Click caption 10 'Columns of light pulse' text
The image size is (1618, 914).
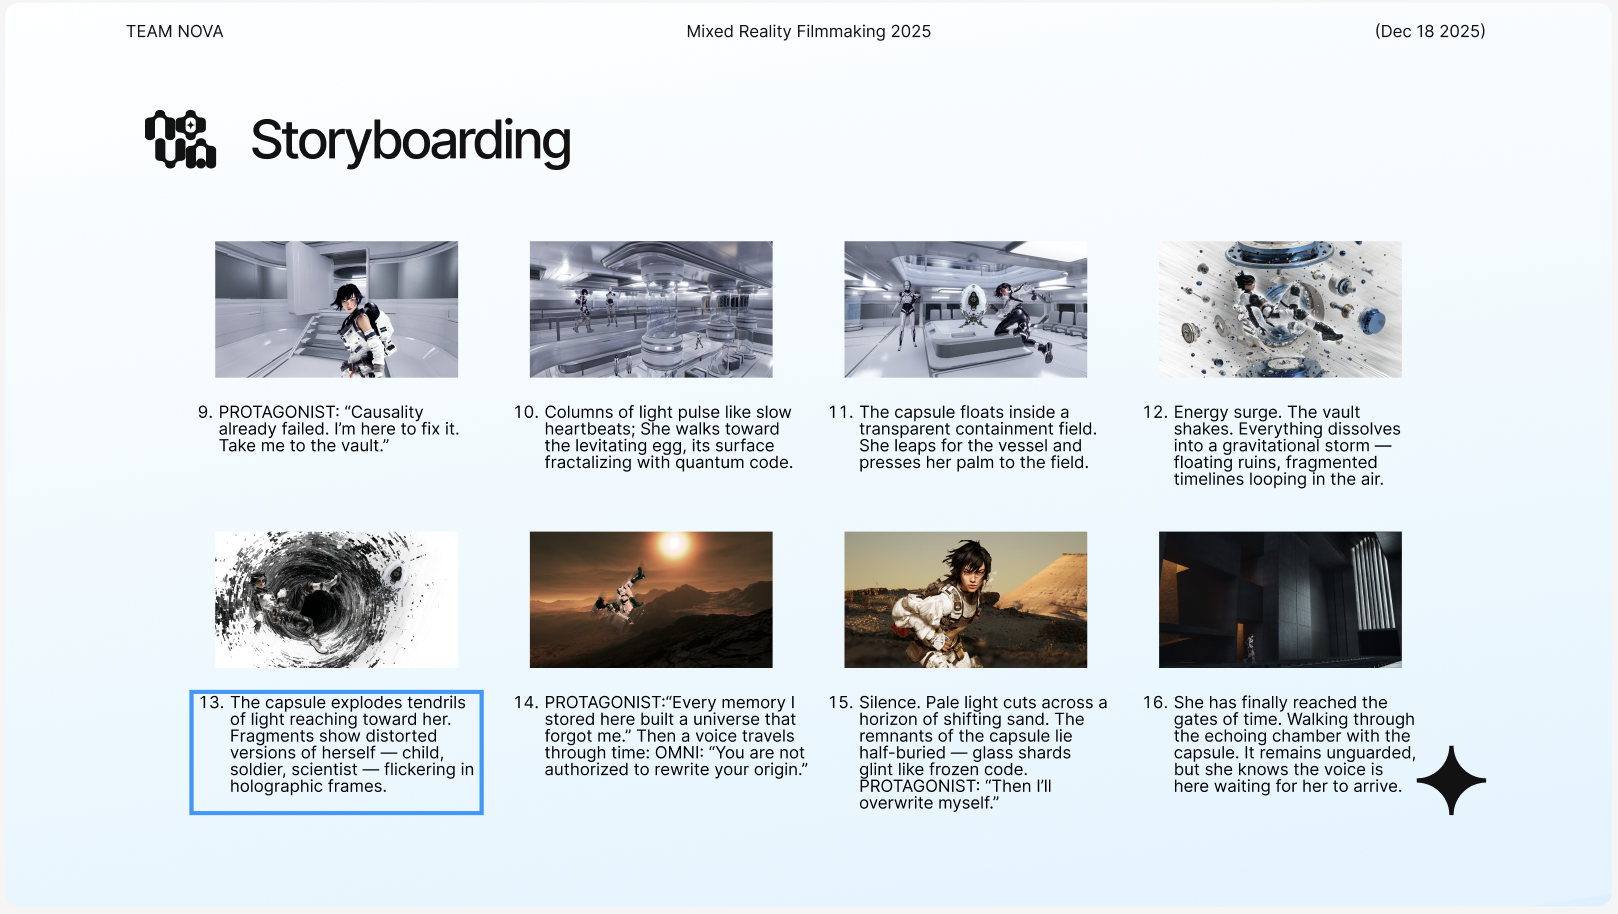point(654,437)
